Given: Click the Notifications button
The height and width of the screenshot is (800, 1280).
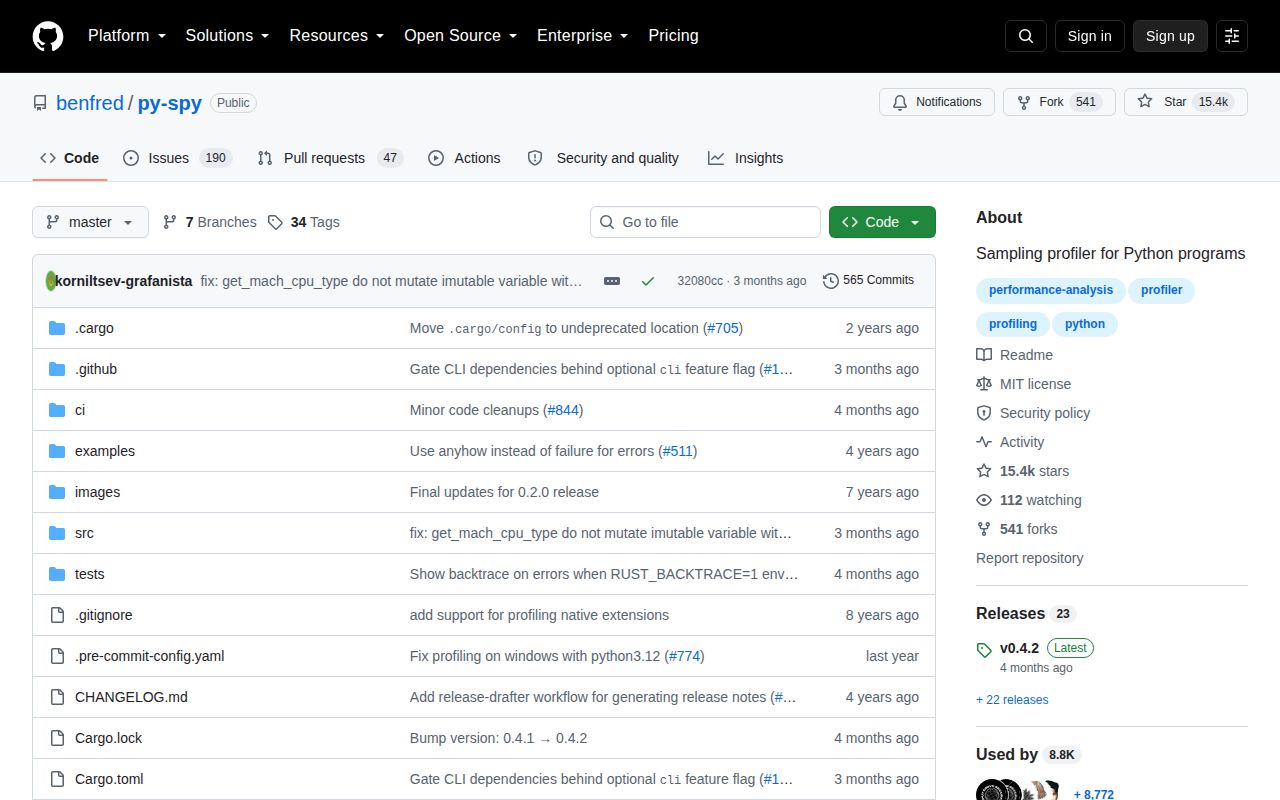Looking at the screenshot, I should [x=937, y=102].
